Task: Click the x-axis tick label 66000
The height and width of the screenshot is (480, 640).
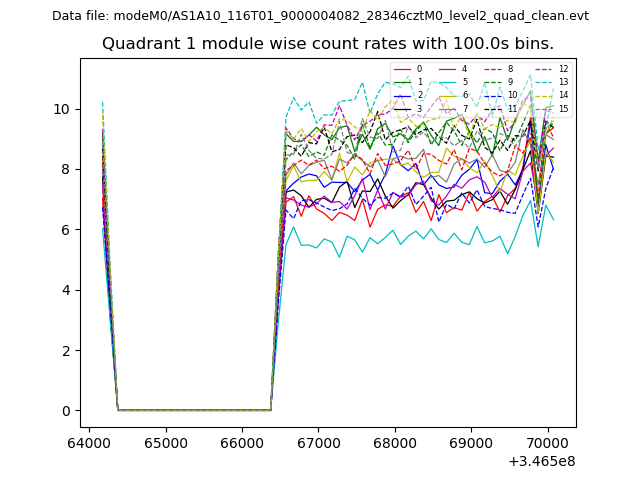Action: (x=242, y=442)
